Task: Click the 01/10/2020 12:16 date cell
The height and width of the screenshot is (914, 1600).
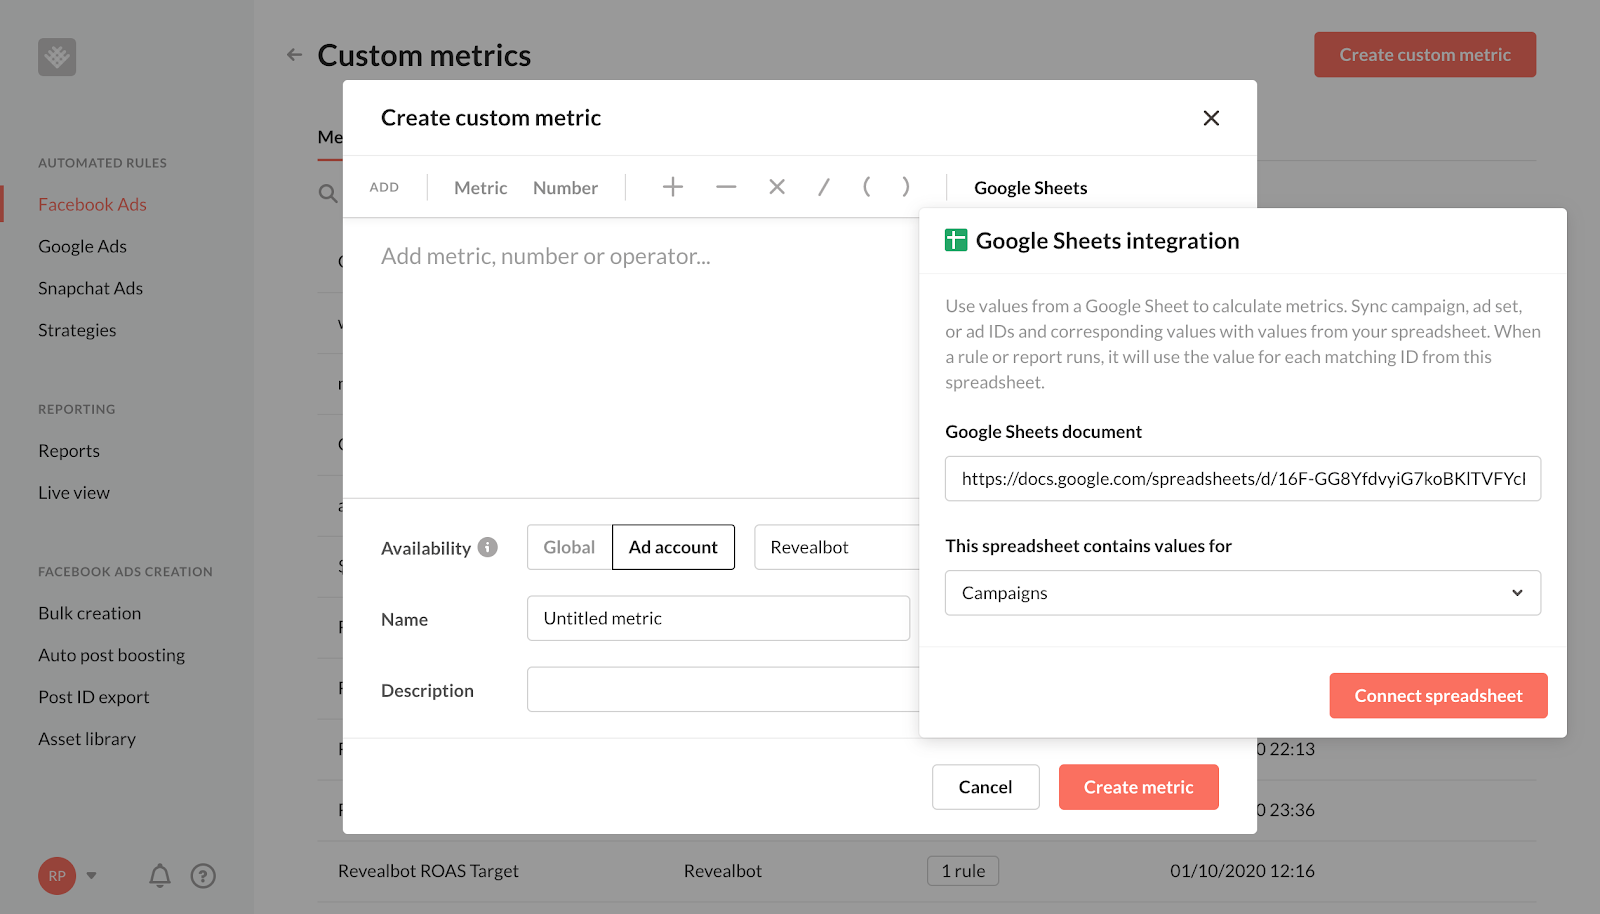Action: (x=1242, y=871)
